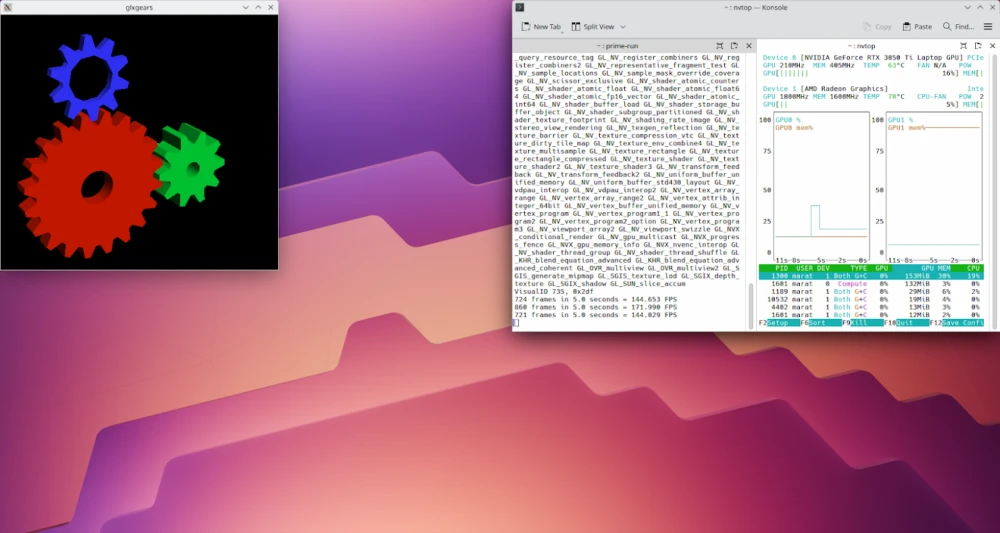Click the Konsole app icon in titlebar
This screenshot has height=533, width=1000.
[x=520, y=7]
